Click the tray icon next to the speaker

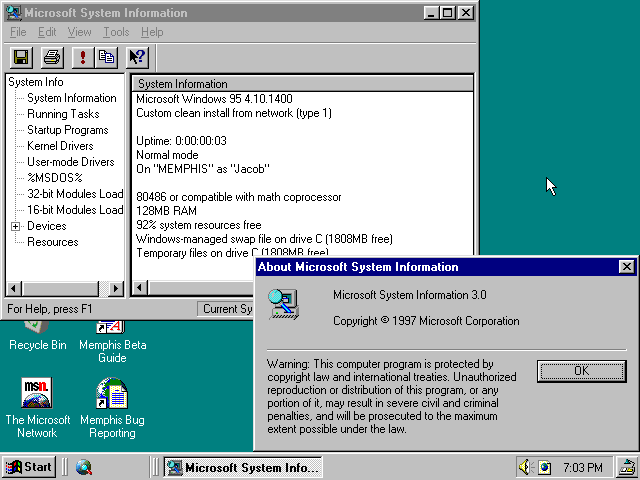coord(544,467)
